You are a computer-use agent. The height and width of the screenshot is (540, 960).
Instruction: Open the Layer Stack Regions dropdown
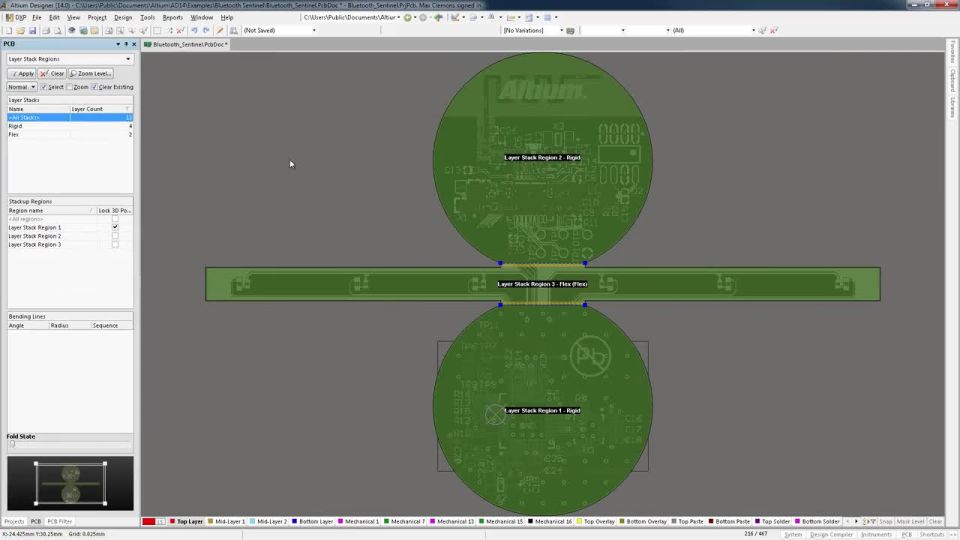(x=128, y=59)
